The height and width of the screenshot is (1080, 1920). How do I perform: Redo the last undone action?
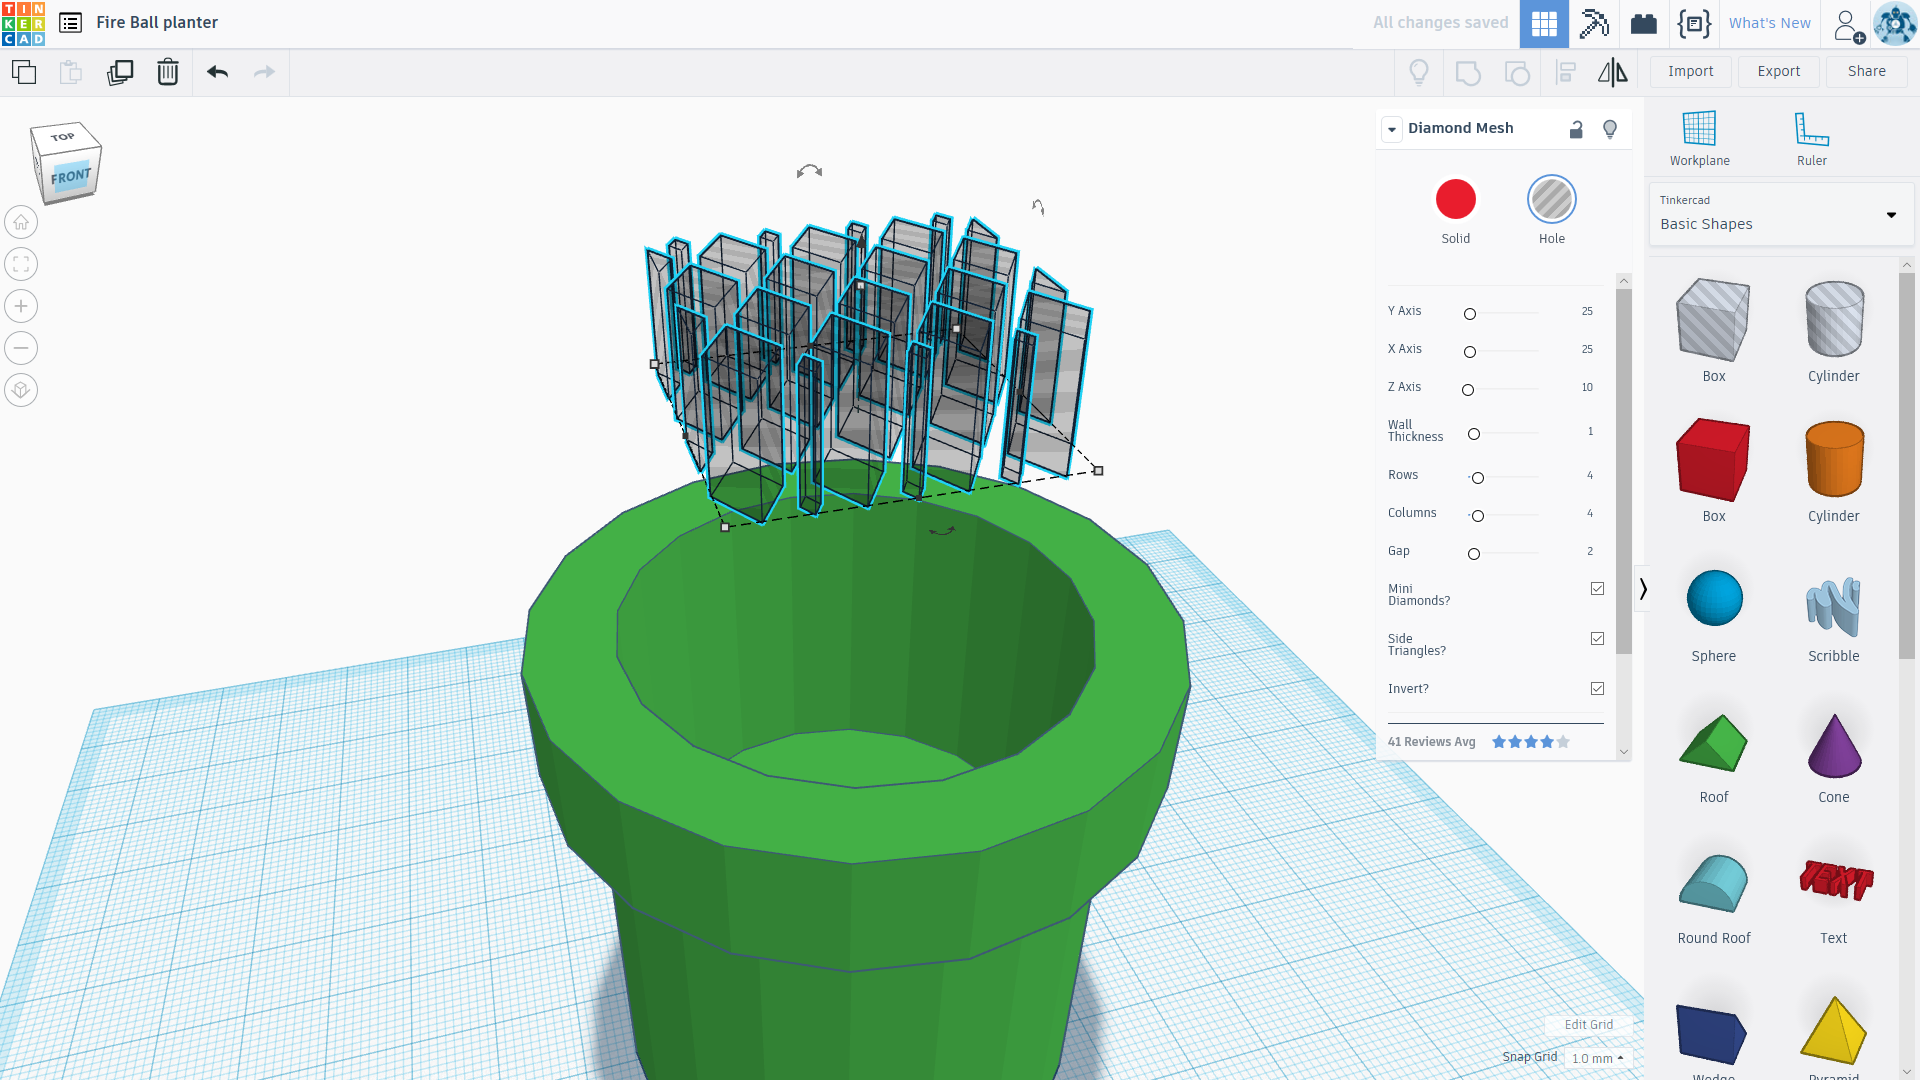pos(264,72)
